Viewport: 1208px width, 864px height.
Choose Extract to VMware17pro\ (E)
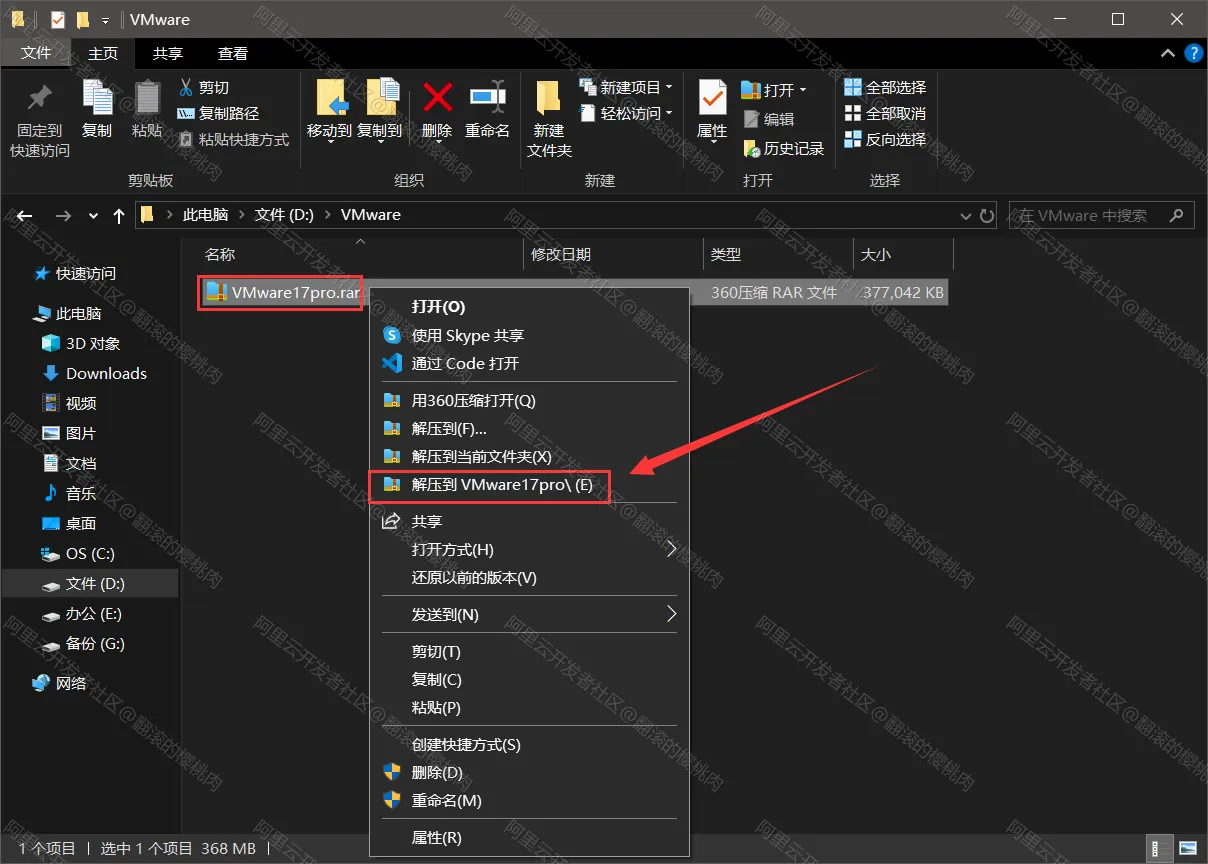click(x=530, y=485)
